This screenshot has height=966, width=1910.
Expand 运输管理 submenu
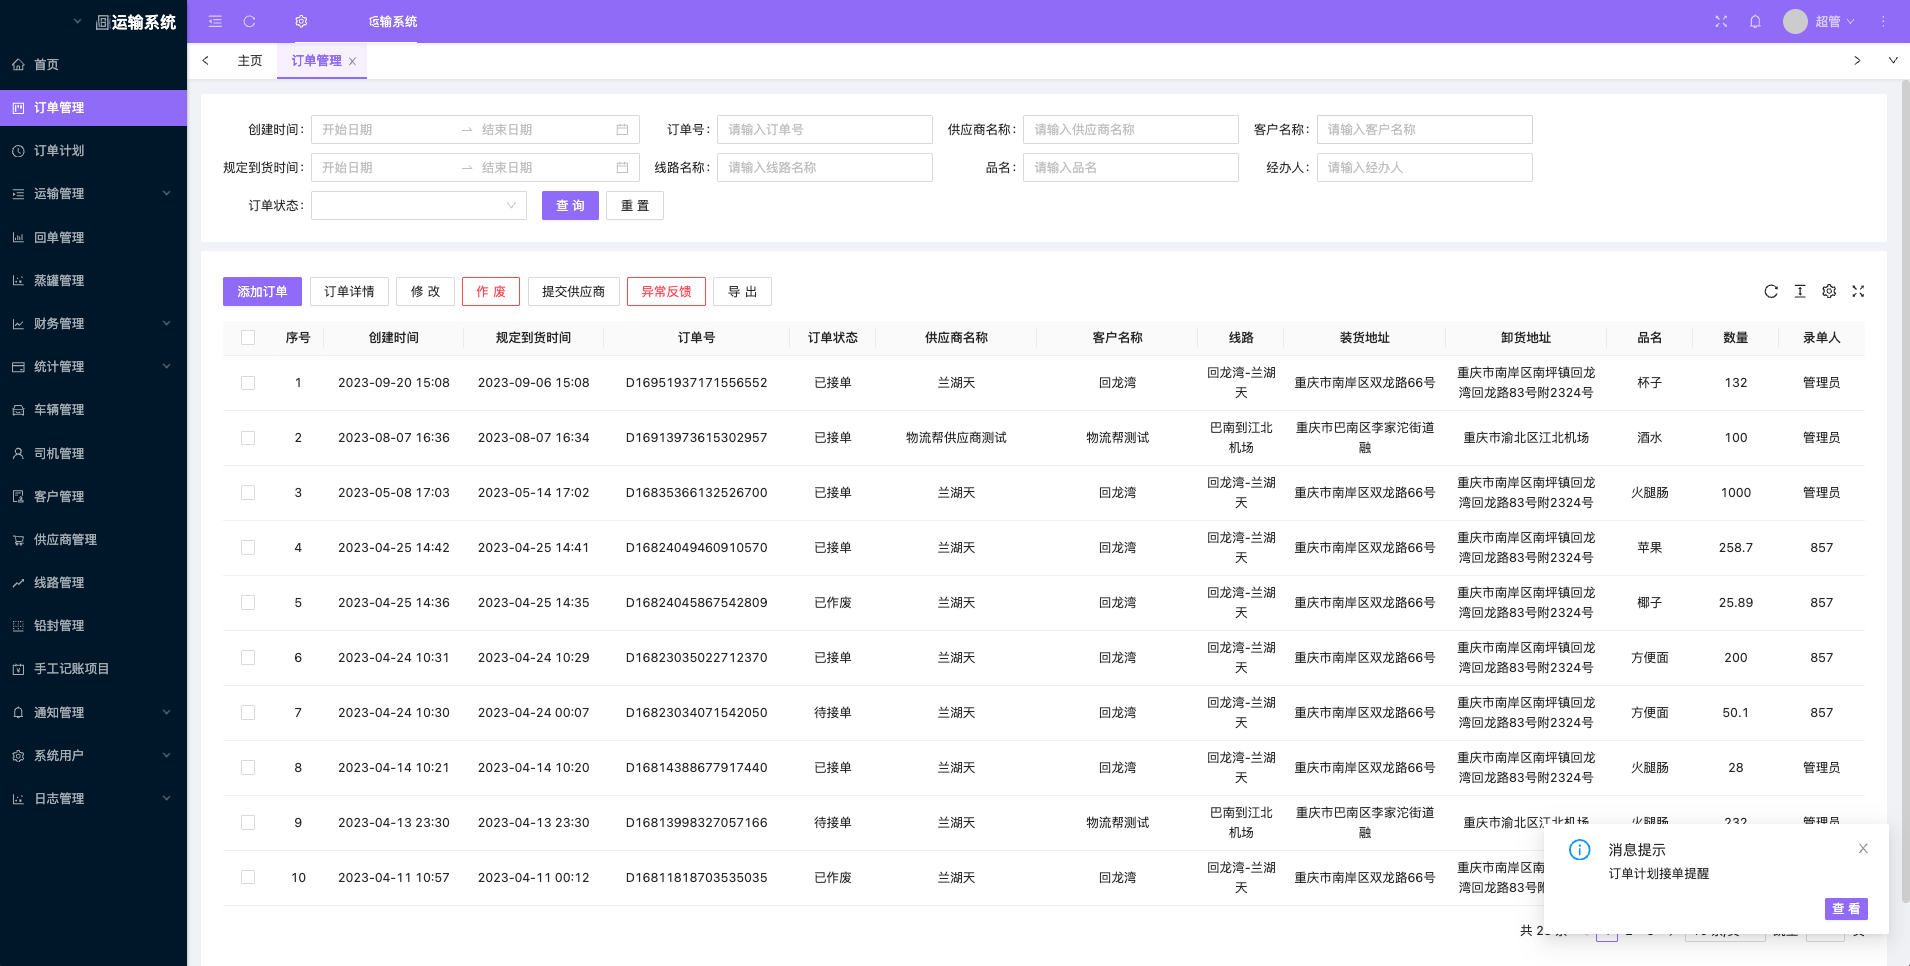click(93, 193)
